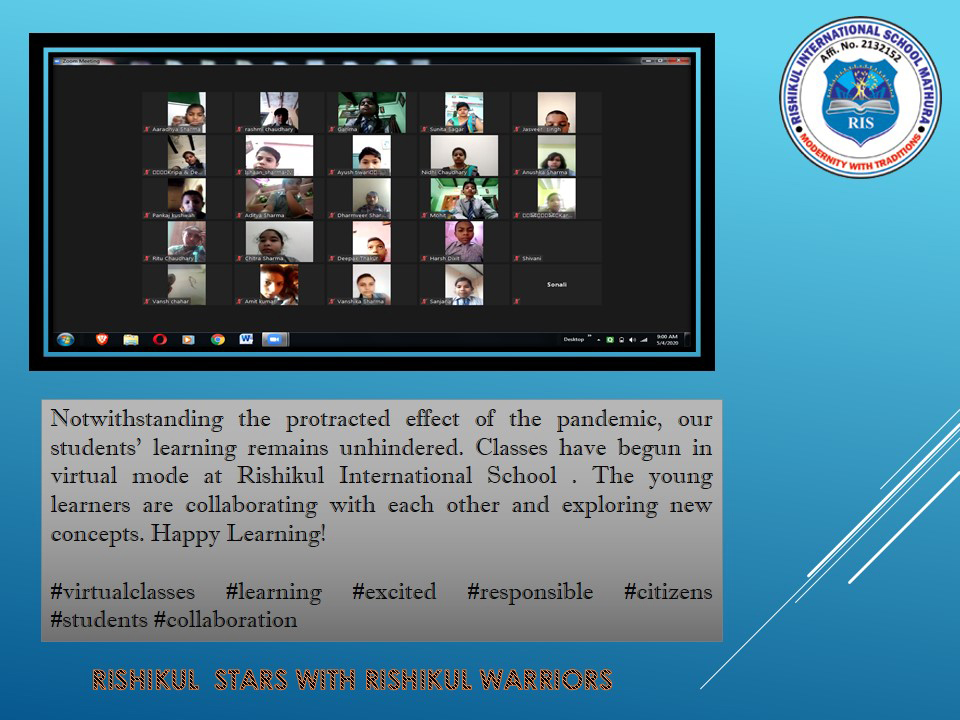Viewport: 960px width, 720px height.
Task: Open File Explorer from the taskbar
Action: point(130,339)
